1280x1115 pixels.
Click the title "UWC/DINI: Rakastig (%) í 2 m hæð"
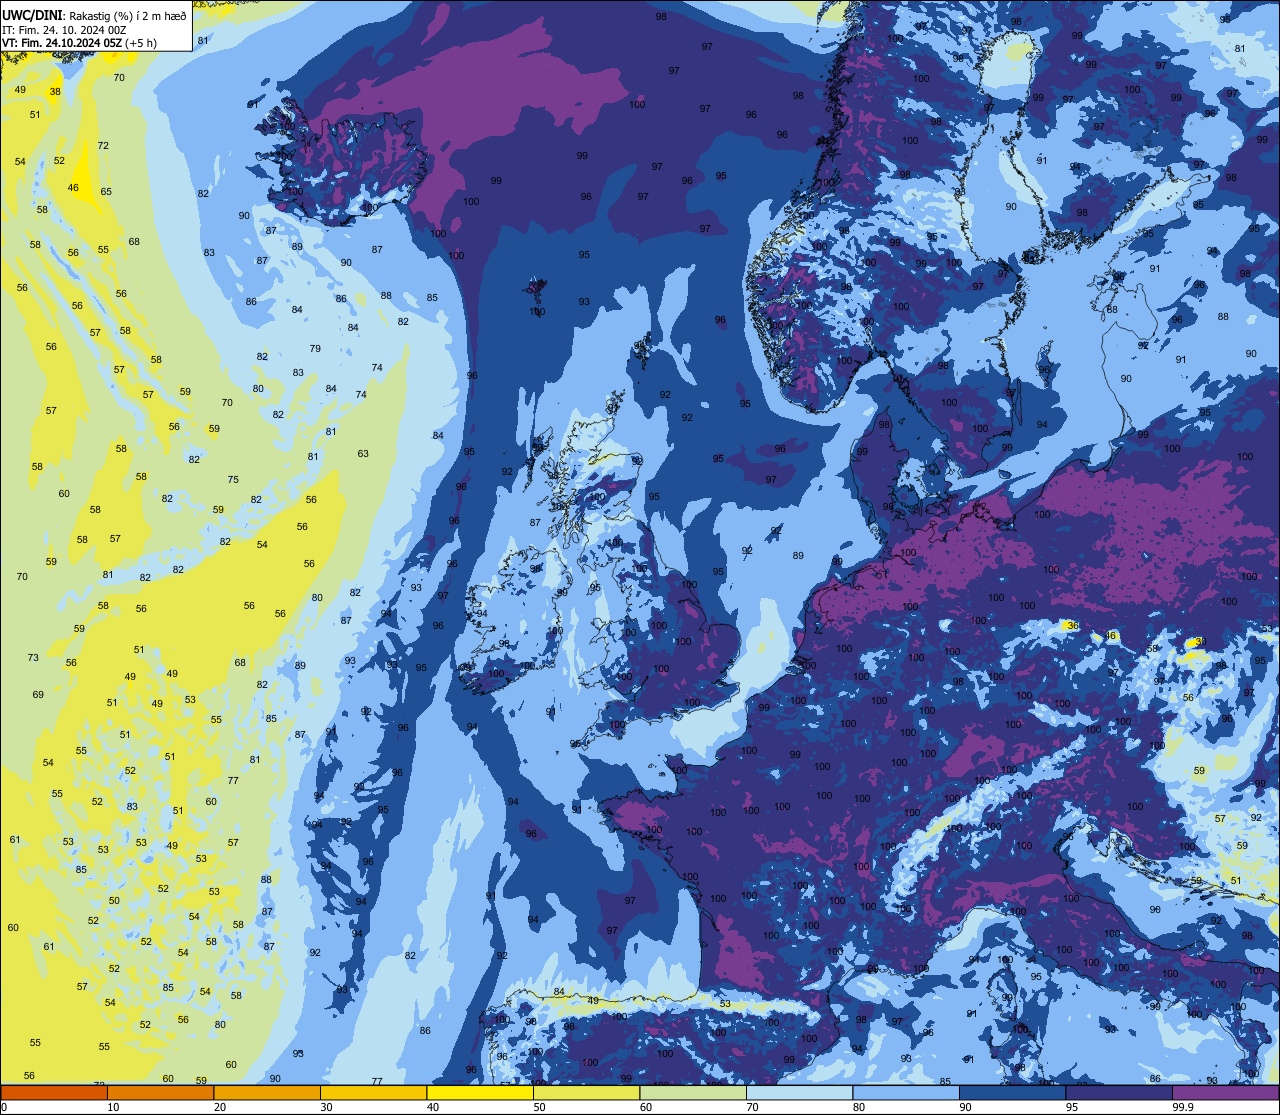(x=94, y=16)
